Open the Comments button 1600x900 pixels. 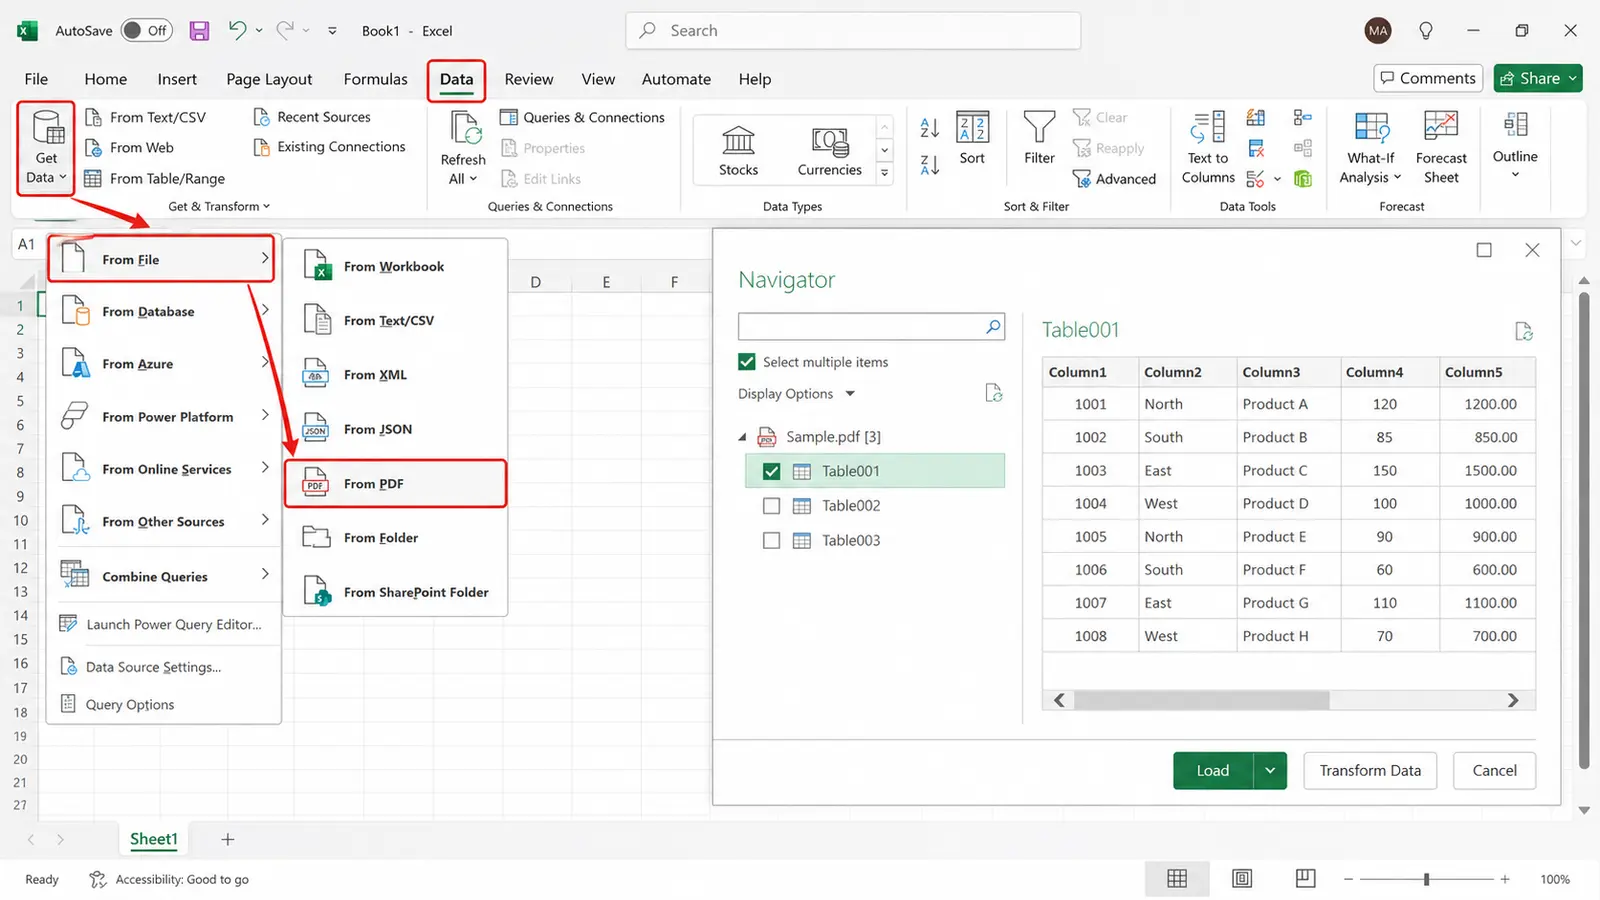1428,78
